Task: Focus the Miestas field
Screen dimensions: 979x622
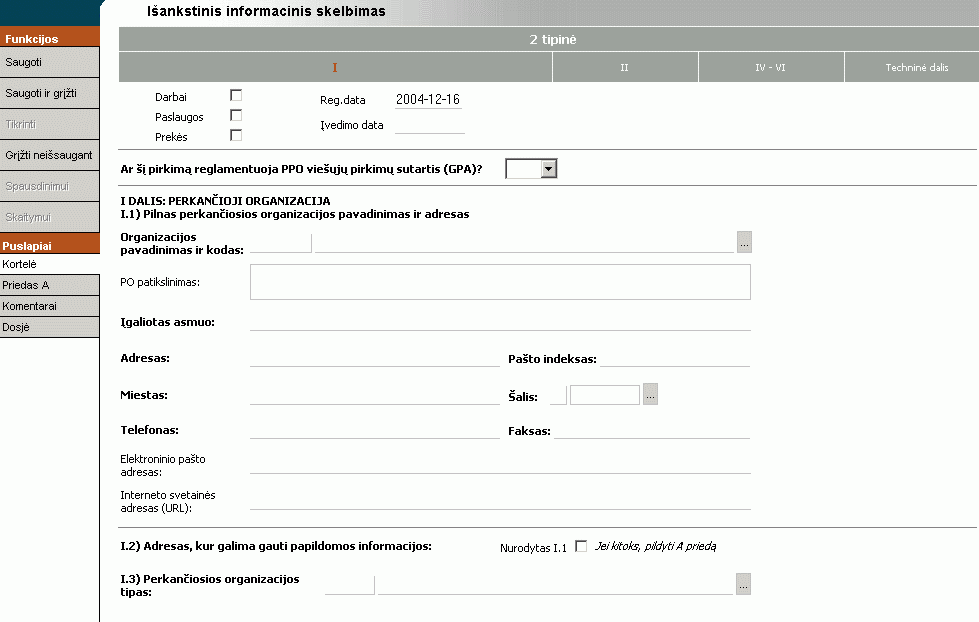Action: tap(375, 396)
